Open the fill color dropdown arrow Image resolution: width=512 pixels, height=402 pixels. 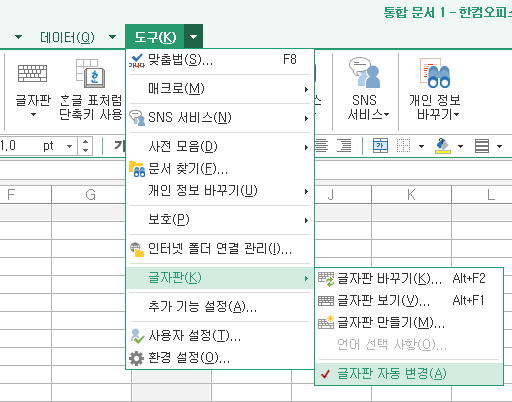point(460,146)
